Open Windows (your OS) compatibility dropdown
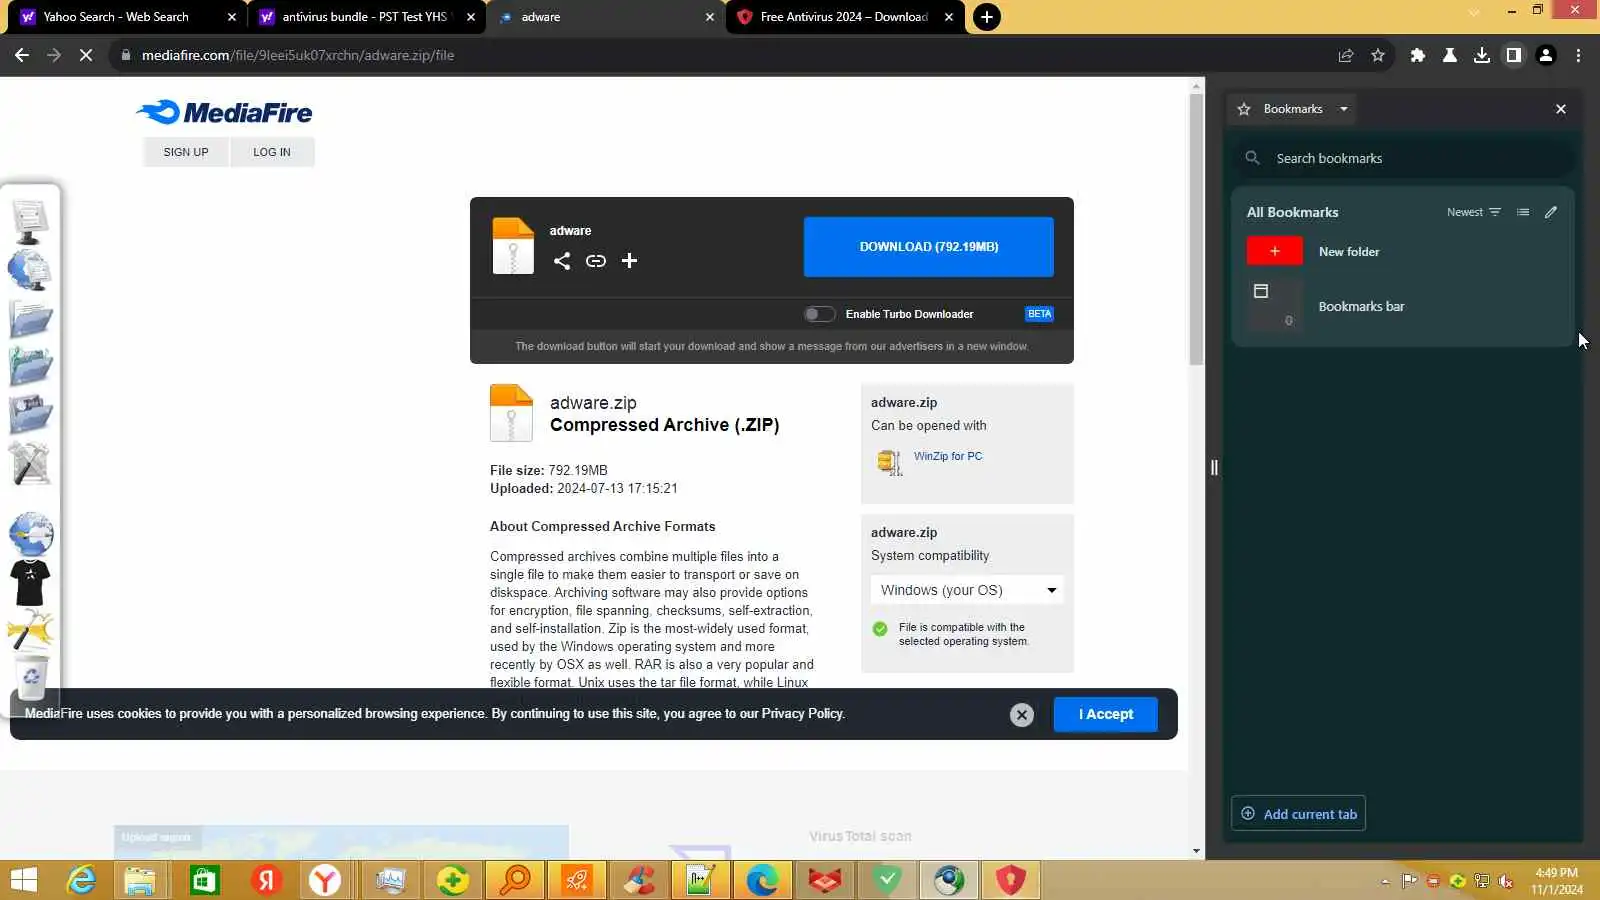The width and height of the screenshot is (1600, 900). (x=967, y=590)
